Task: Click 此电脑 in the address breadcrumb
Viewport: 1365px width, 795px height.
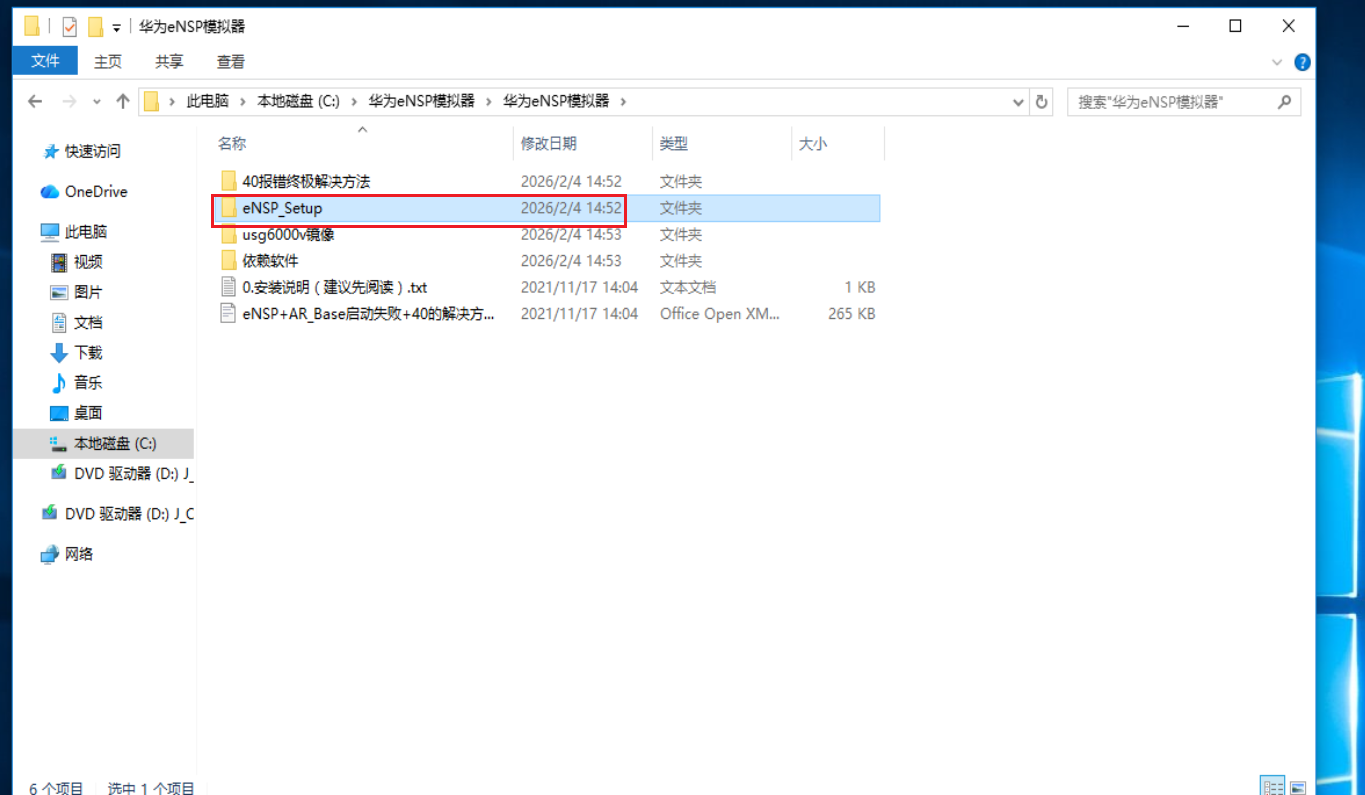Action: click(208, 101)
